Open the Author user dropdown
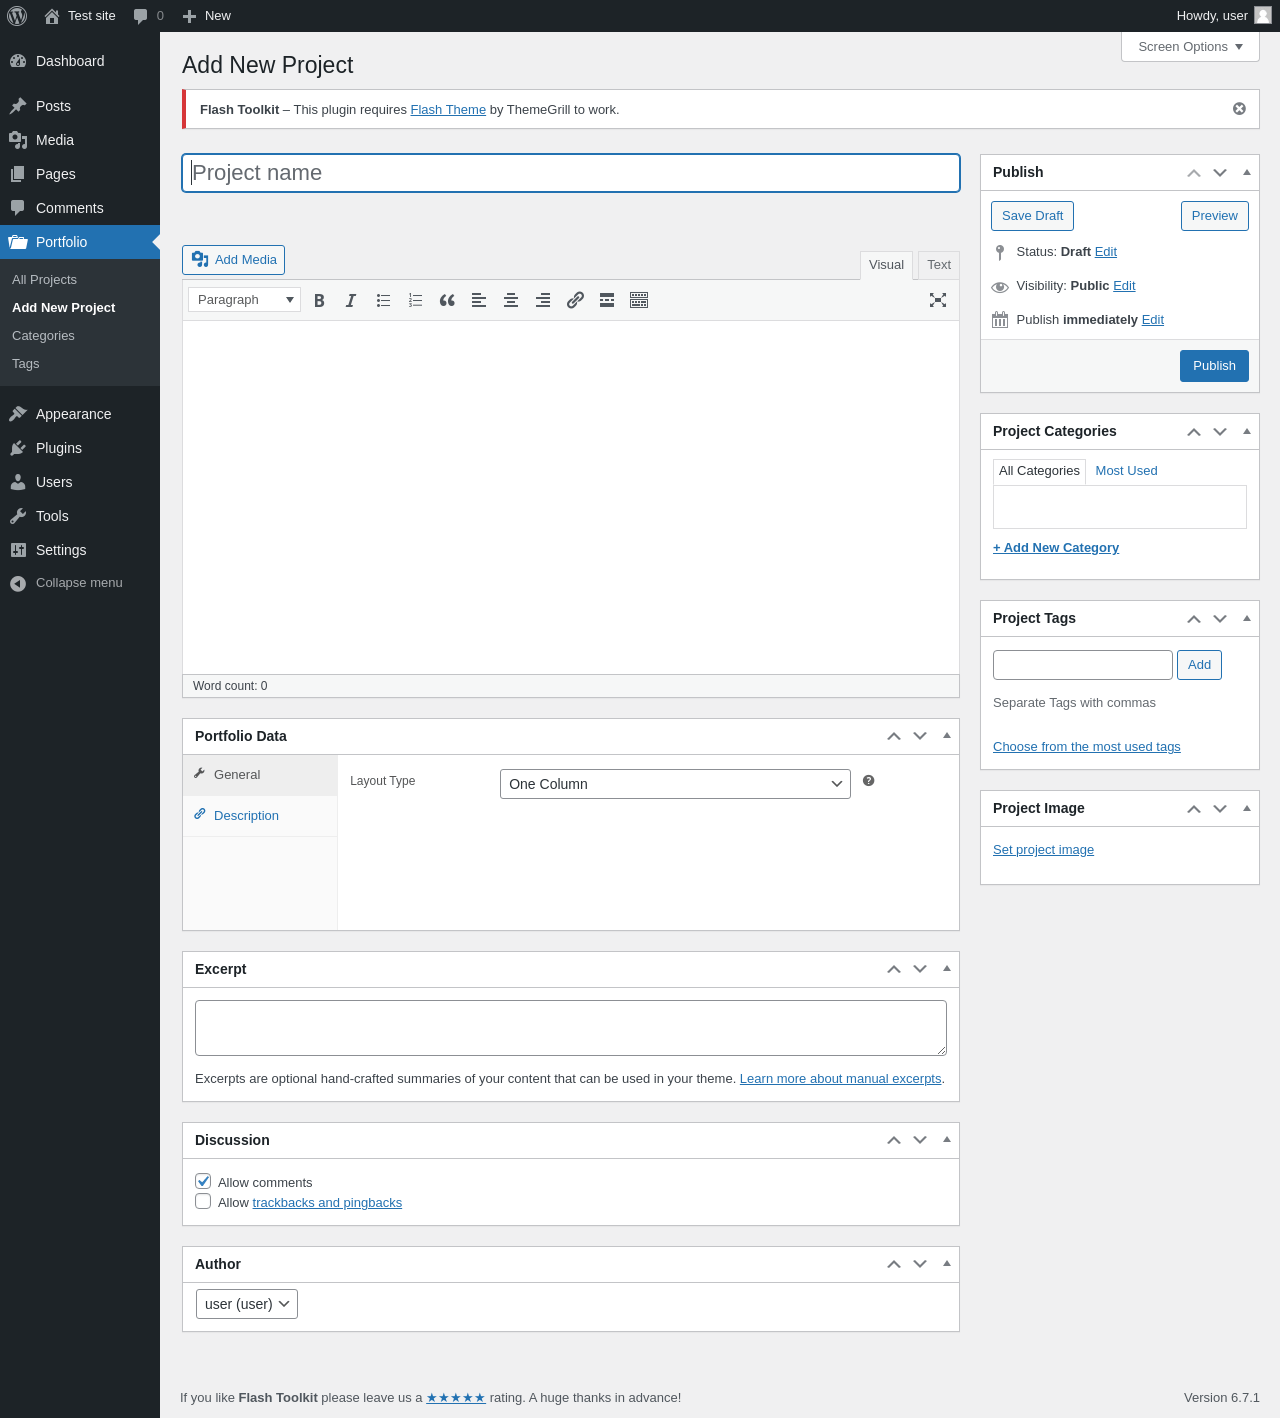1280x1418 pixels. tap(247, 1304)
